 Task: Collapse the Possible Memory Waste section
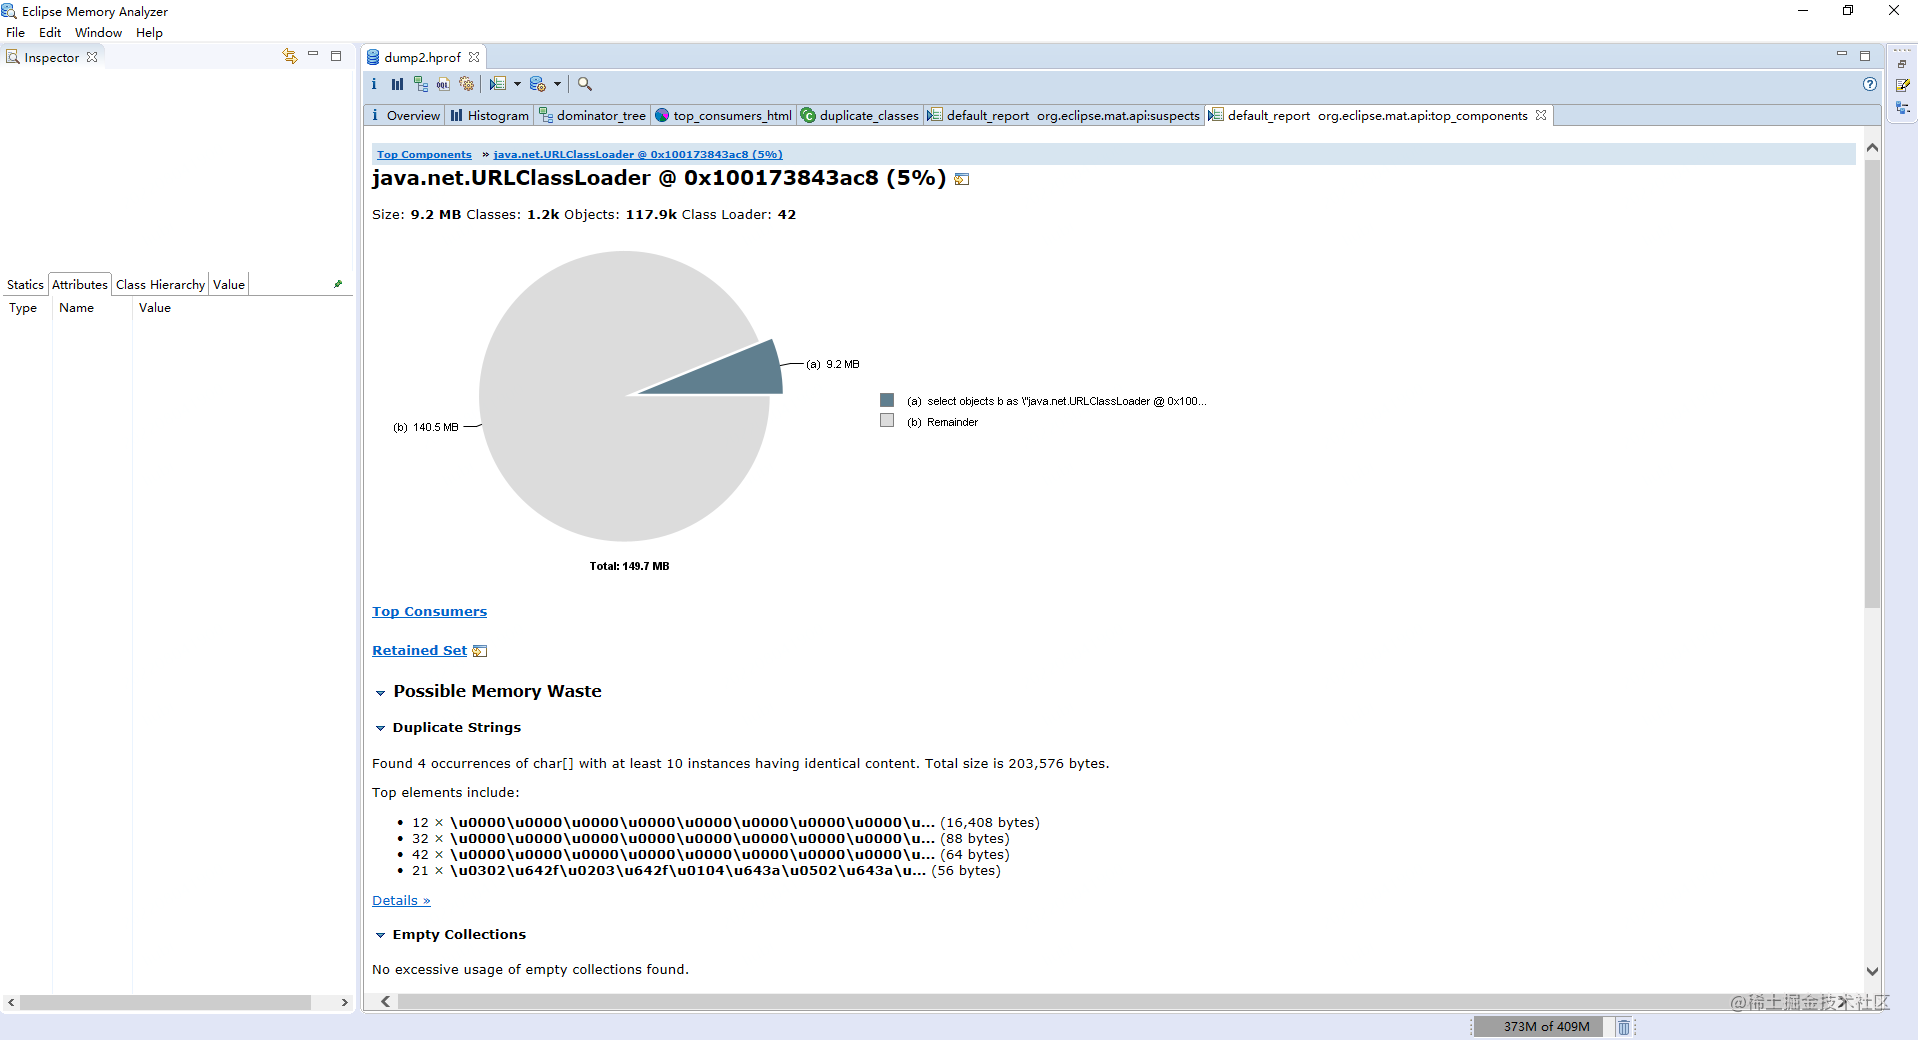coord(380,692)
